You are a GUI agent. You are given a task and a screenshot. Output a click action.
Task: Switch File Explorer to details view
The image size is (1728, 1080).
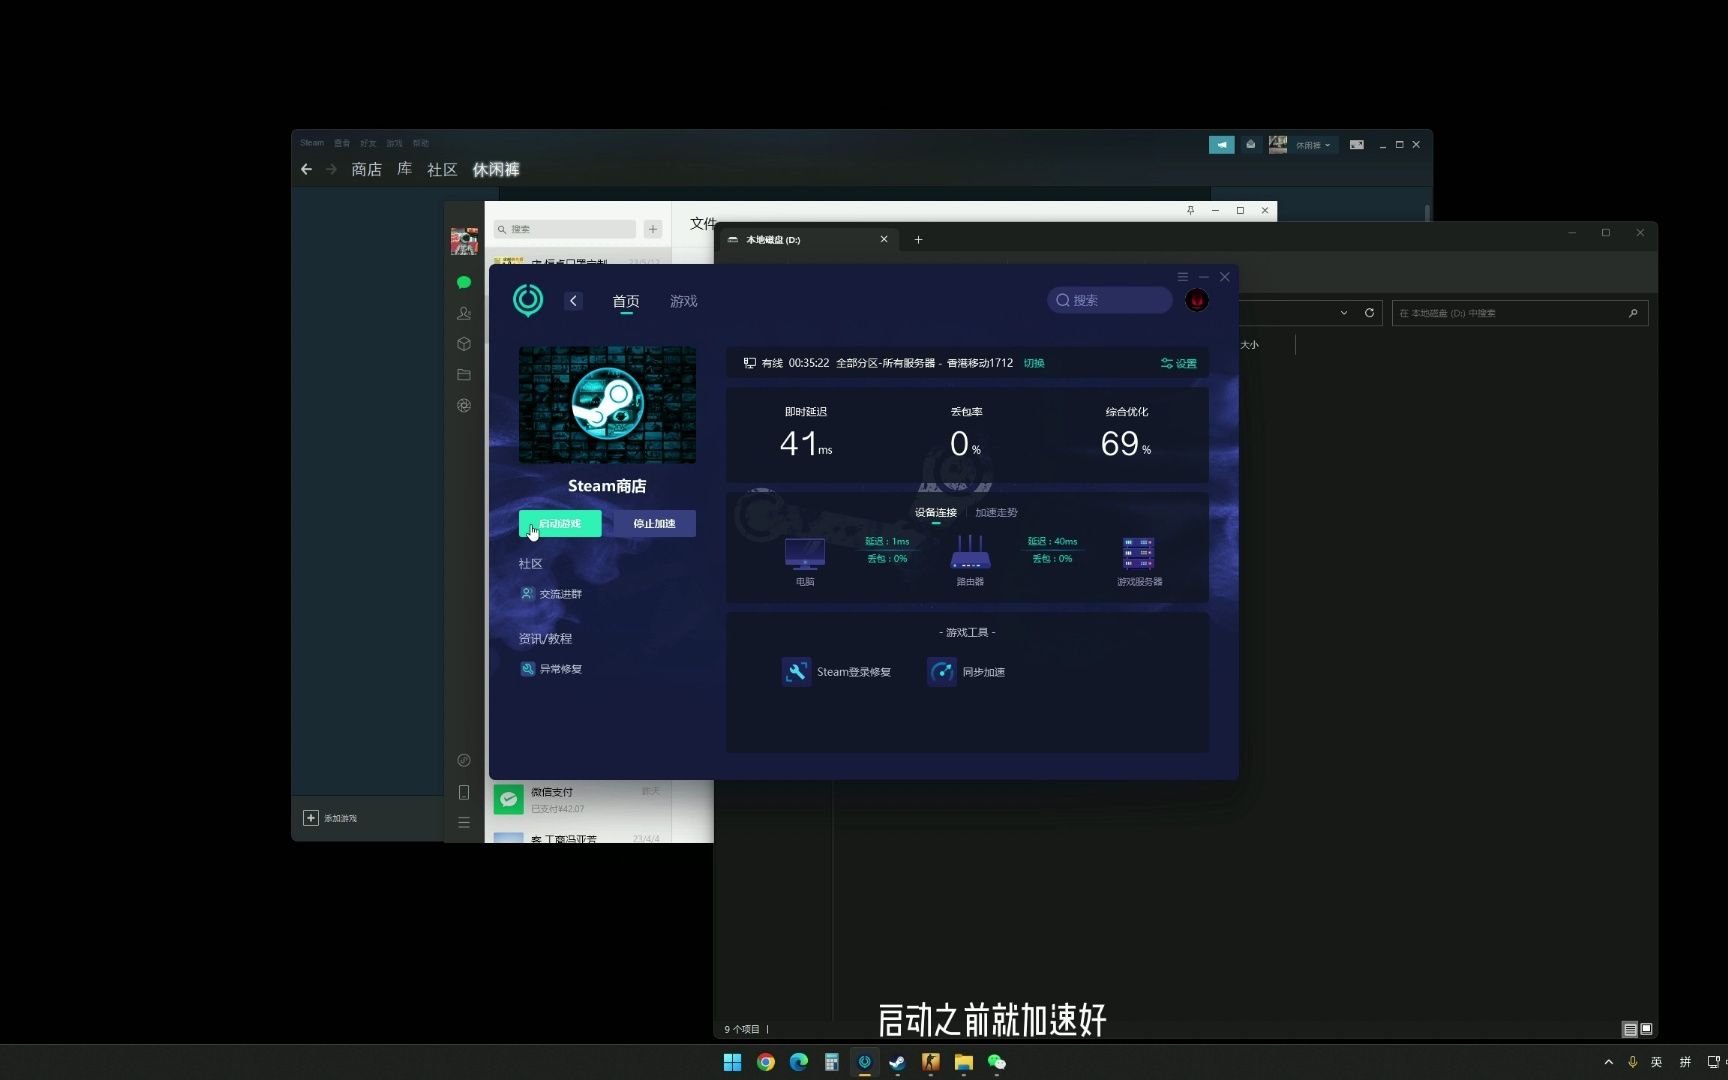tap(1630, 1029)
